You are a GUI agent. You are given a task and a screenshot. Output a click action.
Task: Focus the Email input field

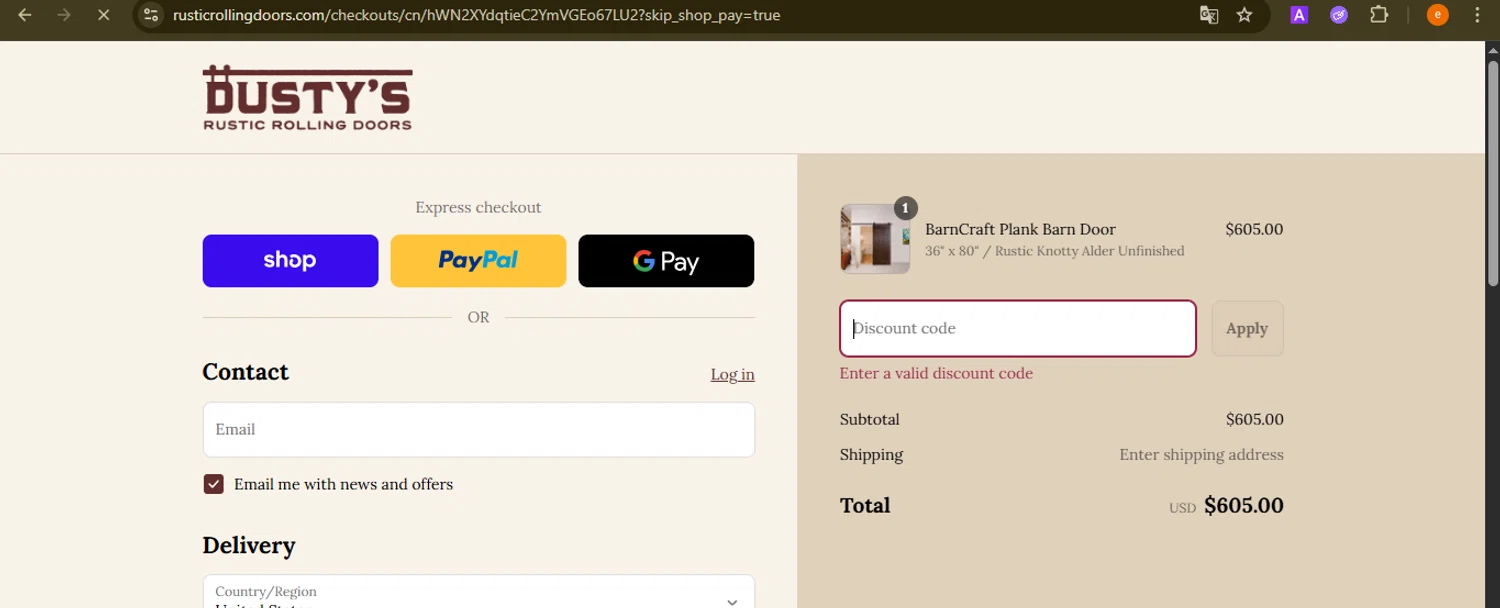(478, 430)
